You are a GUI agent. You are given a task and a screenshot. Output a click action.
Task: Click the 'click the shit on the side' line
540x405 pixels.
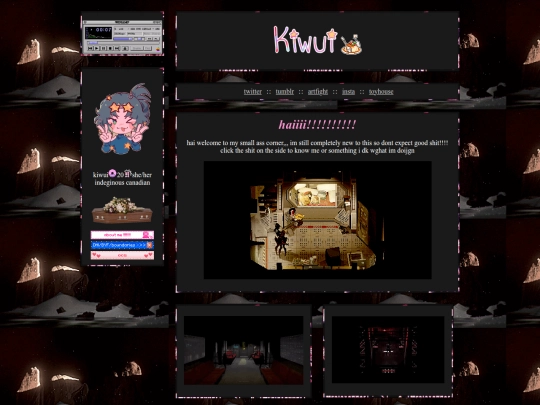click(317, 150)
